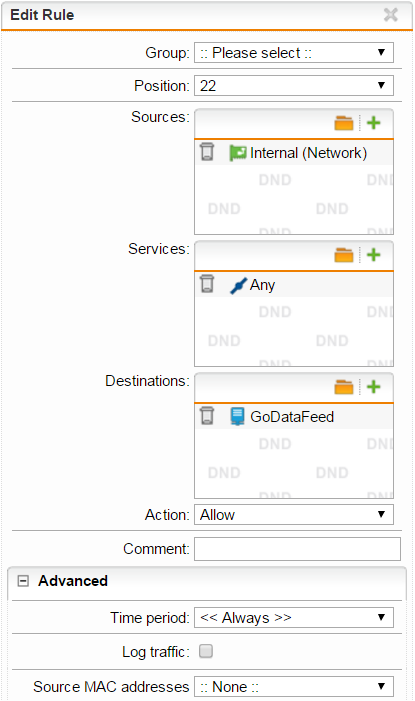The width and height of the screenshot is (415, 701).
Task: Close the Edit Rule dialog
Action: 390,15
